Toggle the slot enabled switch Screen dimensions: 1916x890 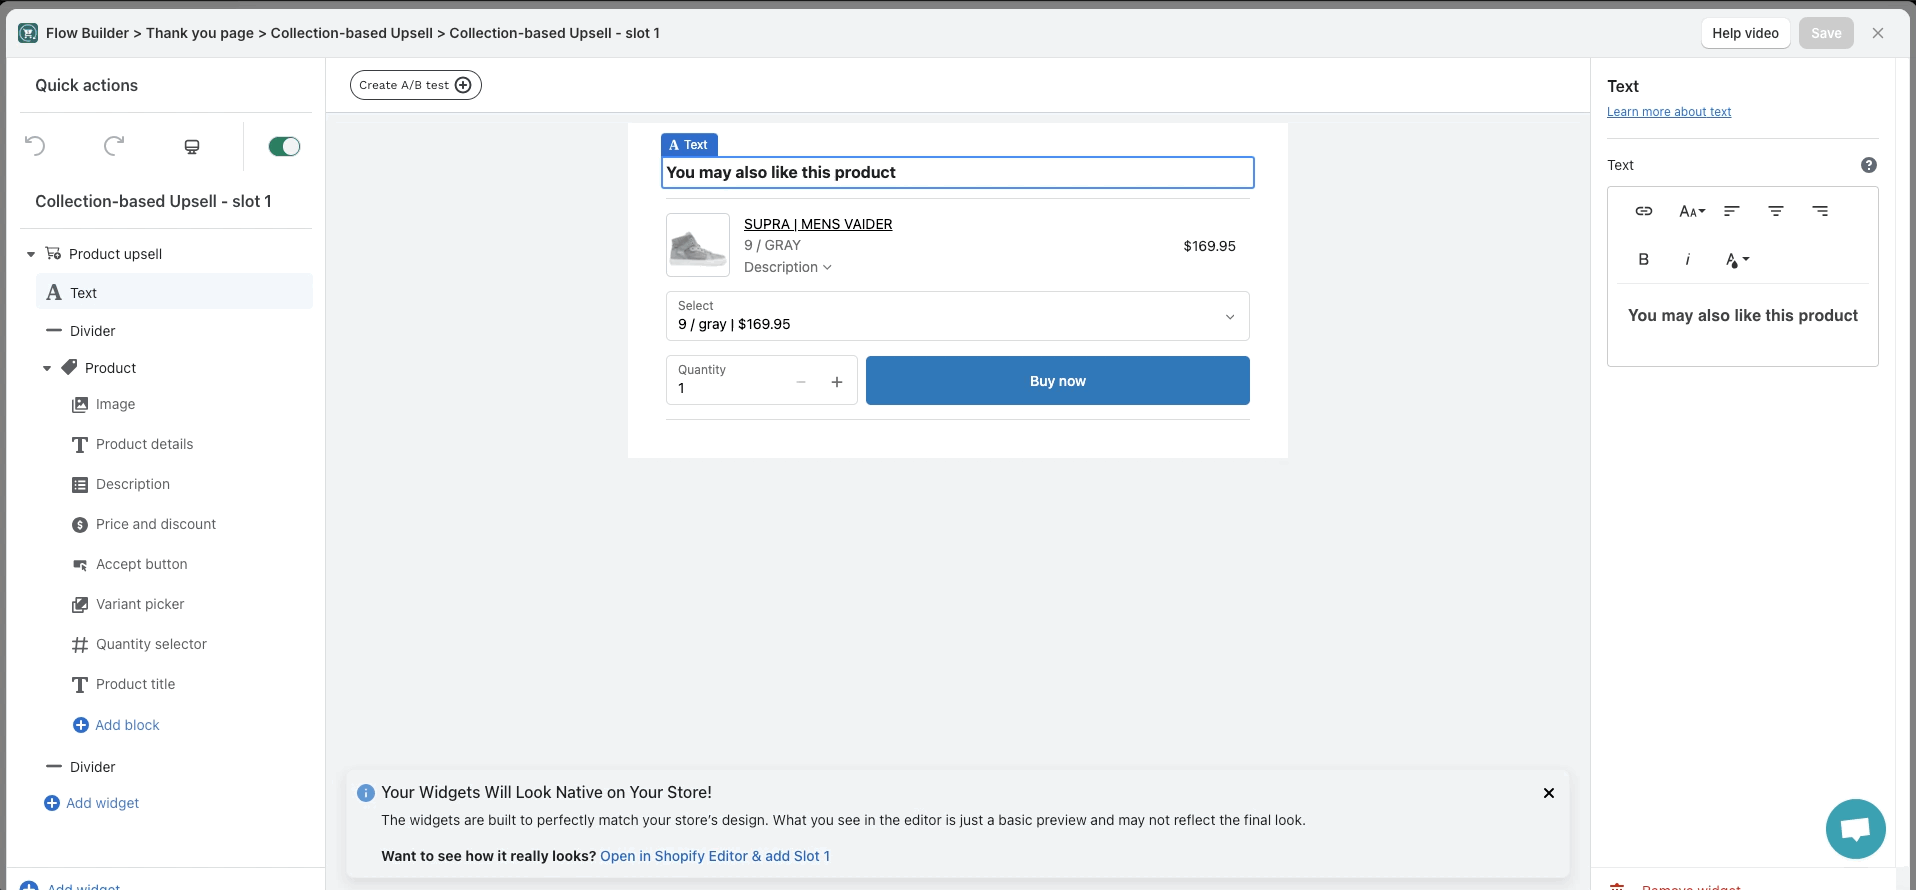tap(284, 147)
